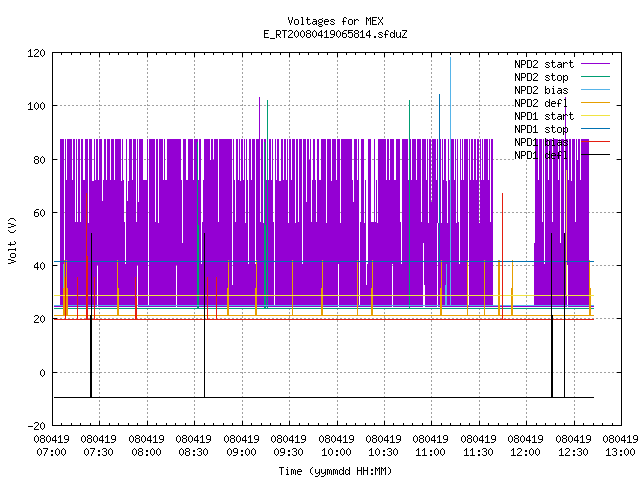Click the x-axis tick label 09:00
The width and height of the screenshot is (640, 480).
coord(241,452)
